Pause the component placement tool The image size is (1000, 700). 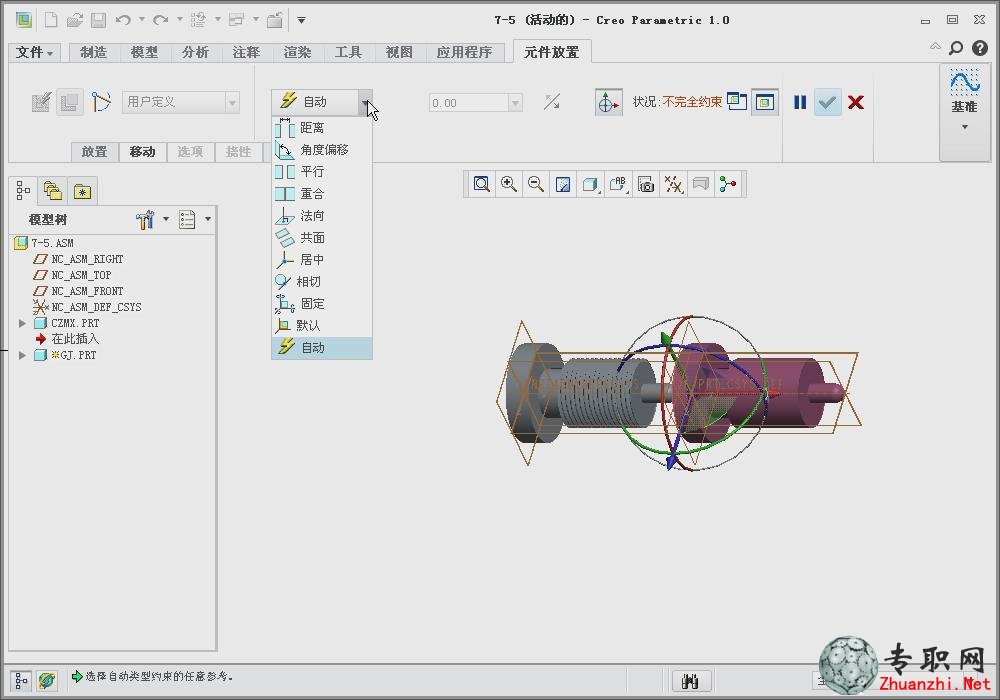[800, 102]
